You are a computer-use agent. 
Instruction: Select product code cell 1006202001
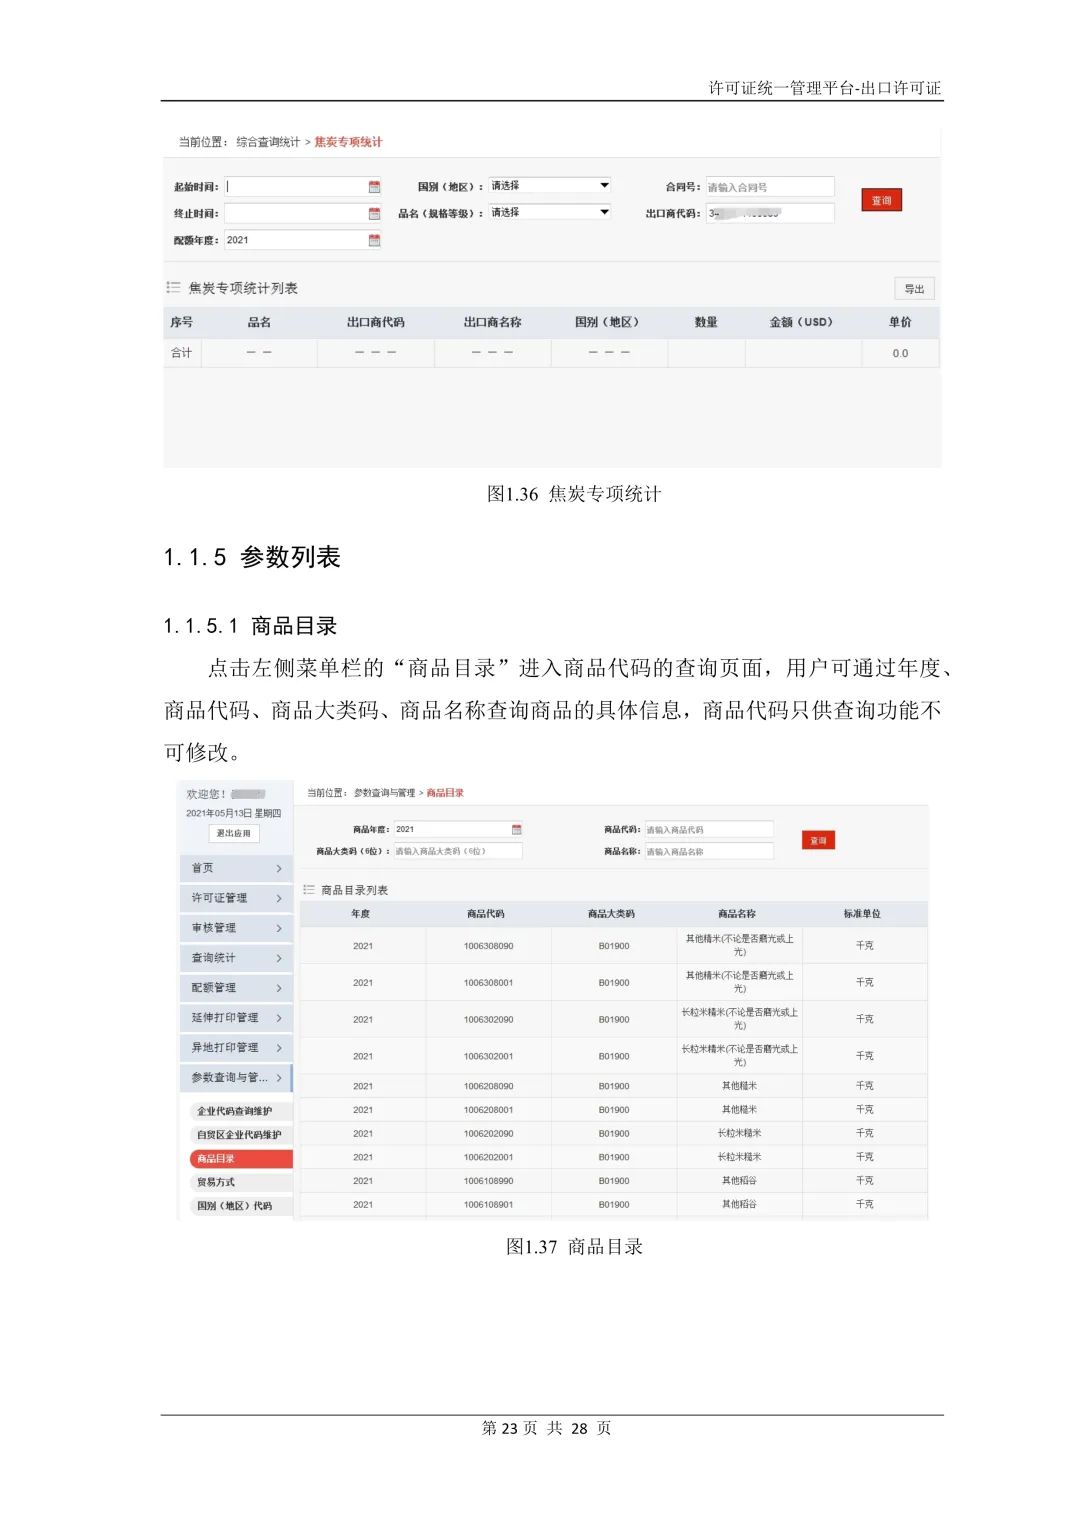click(488, 1157)
